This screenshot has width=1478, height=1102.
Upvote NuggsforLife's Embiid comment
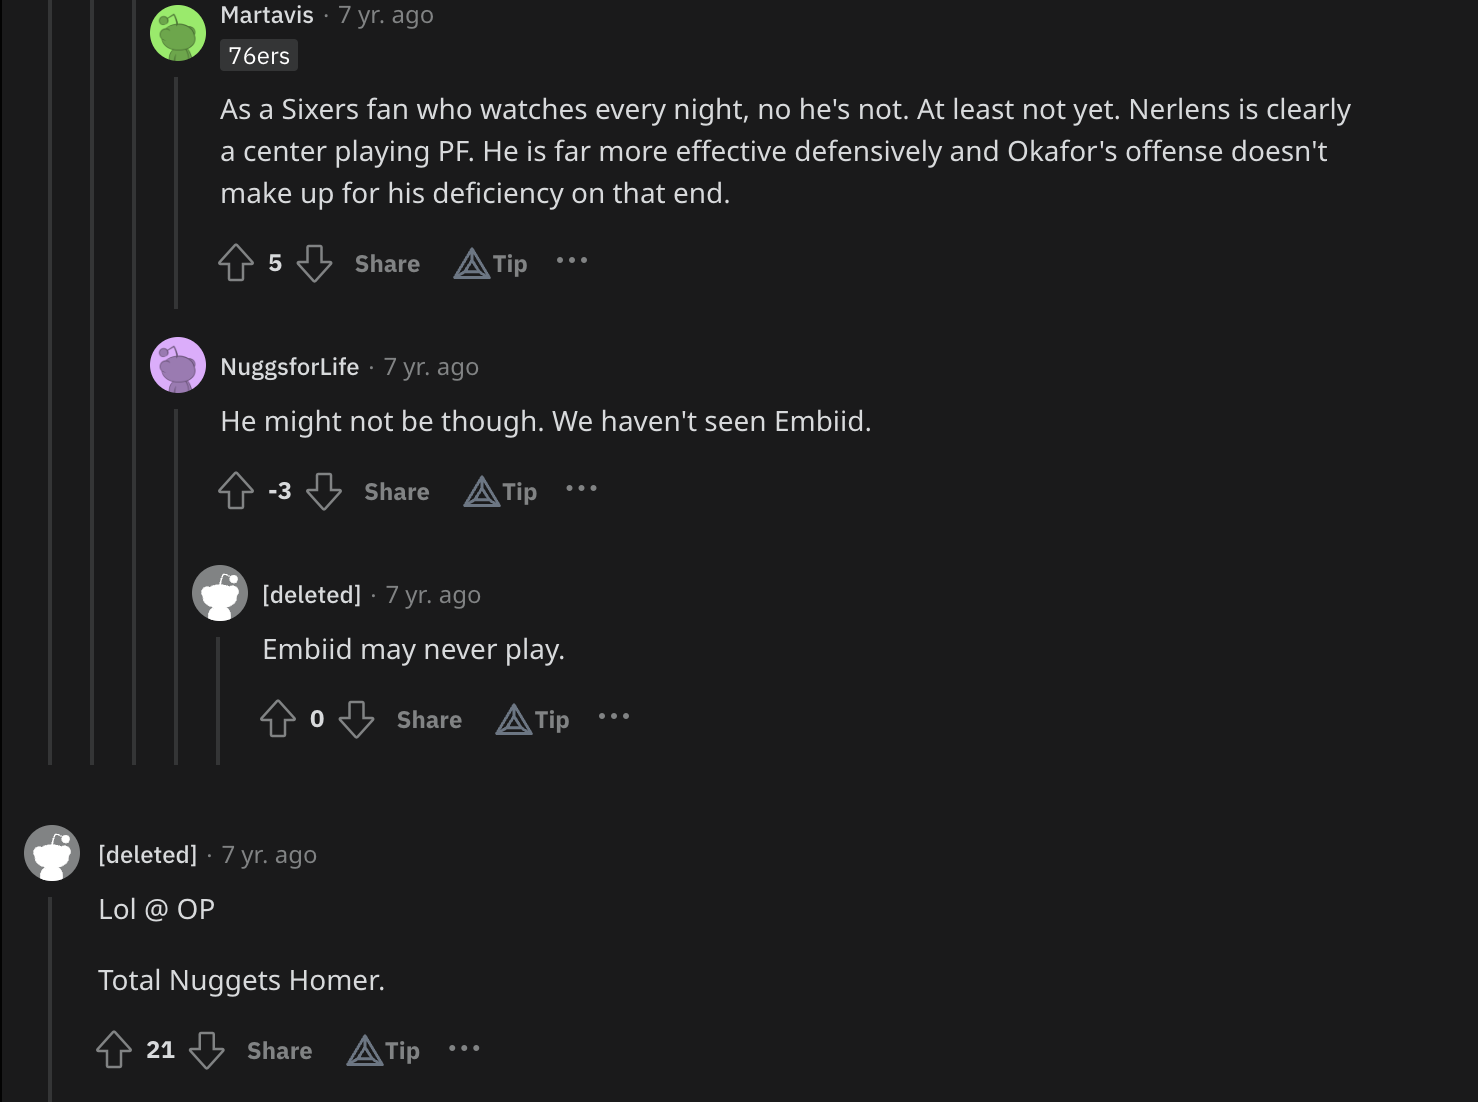(x=236, y=491)
